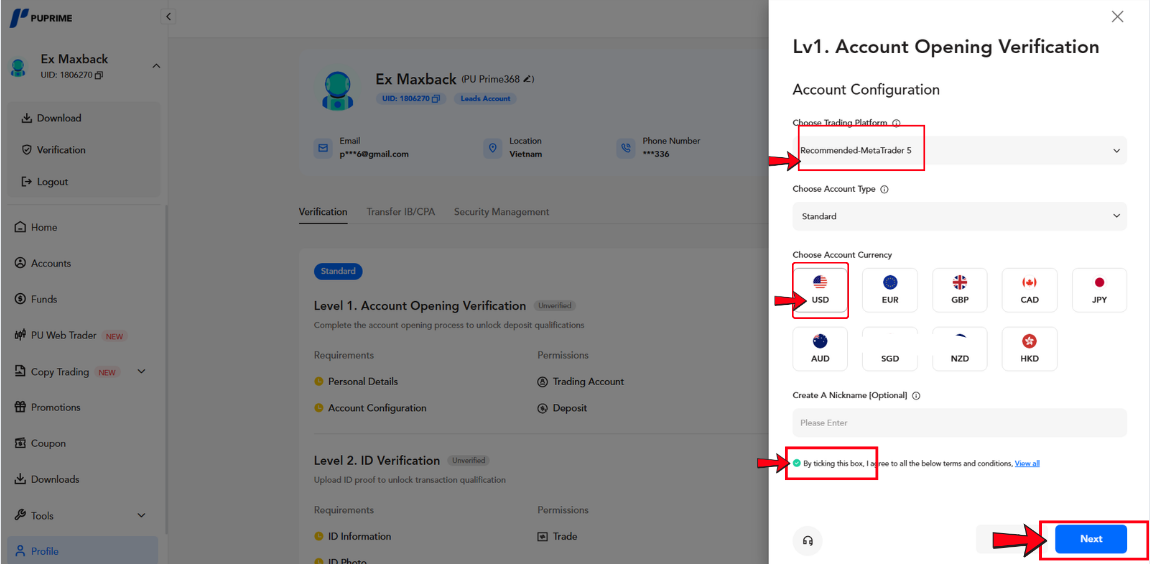The width and height of the screenshot is (1150, 564).
Task: Click info icon next to Choose Account Type
Action: tap(884, 189)
